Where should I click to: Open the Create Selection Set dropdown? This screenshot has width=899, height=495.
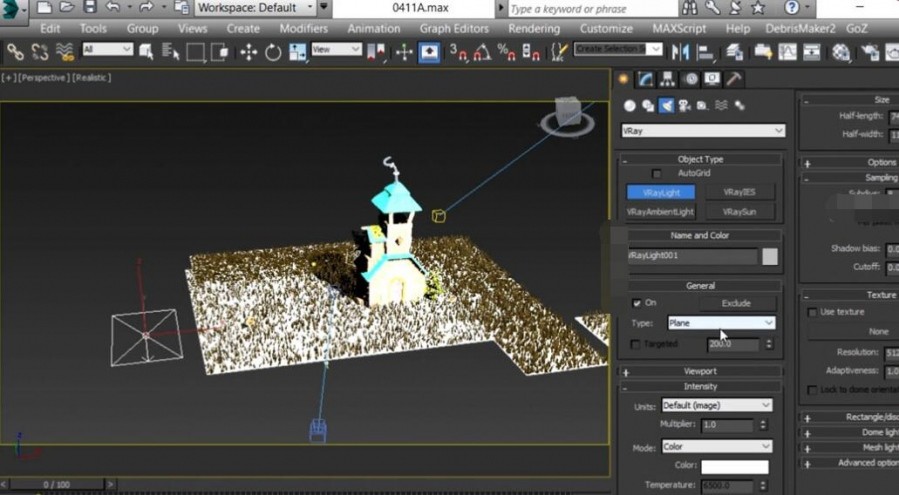point(618,49)
